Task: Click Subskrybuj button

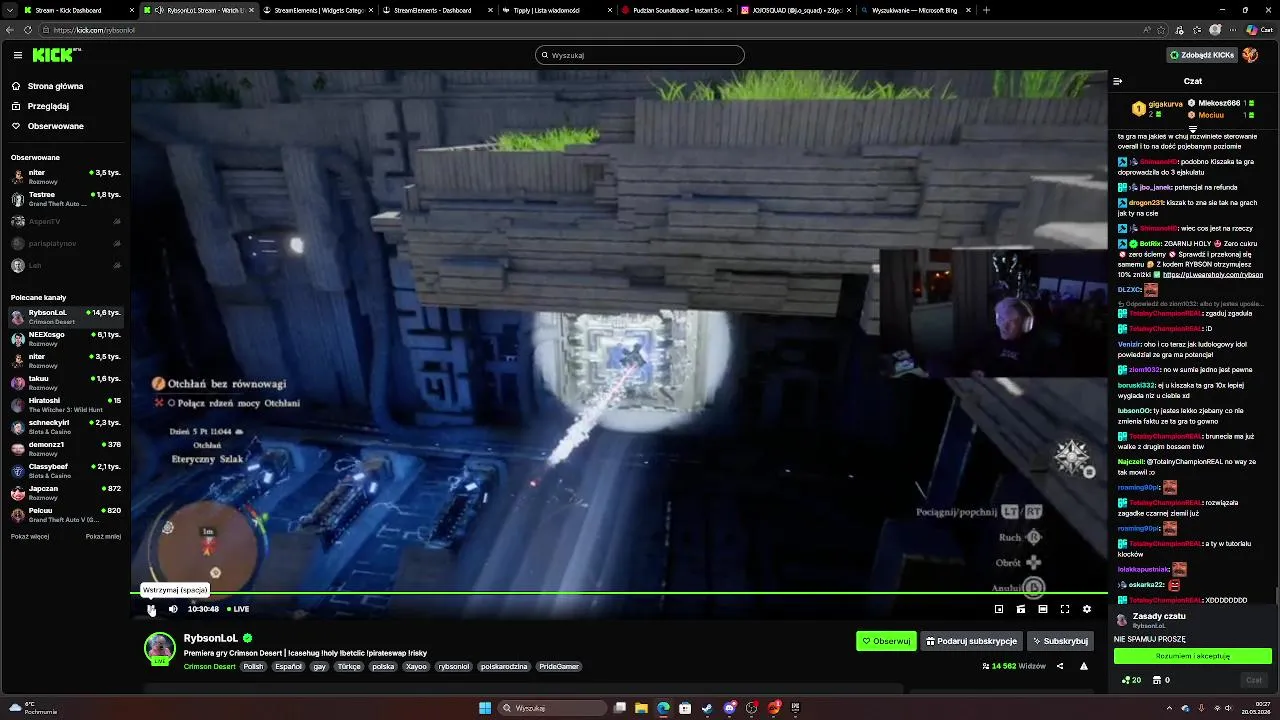Action: (x=1060, y=641)
